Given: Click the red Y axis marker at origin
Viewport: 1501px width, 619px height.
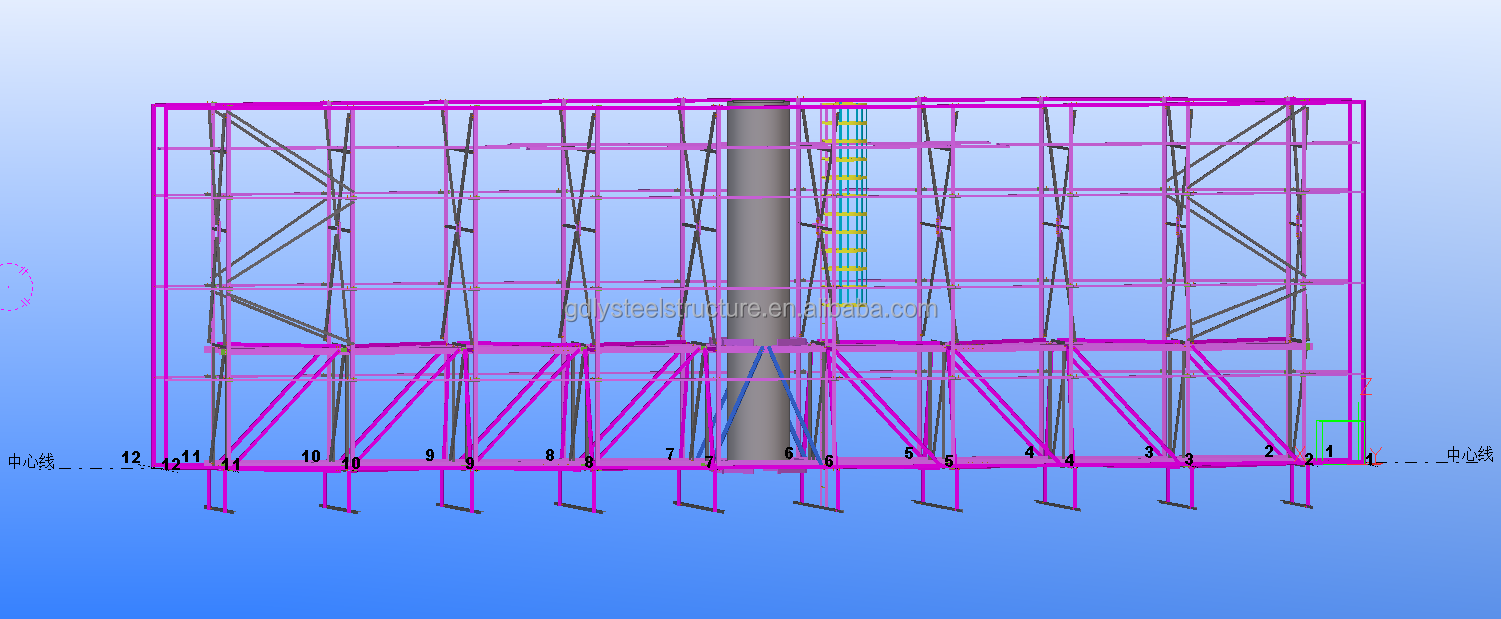Looking at the screenshot, I should pos(1379,454).
